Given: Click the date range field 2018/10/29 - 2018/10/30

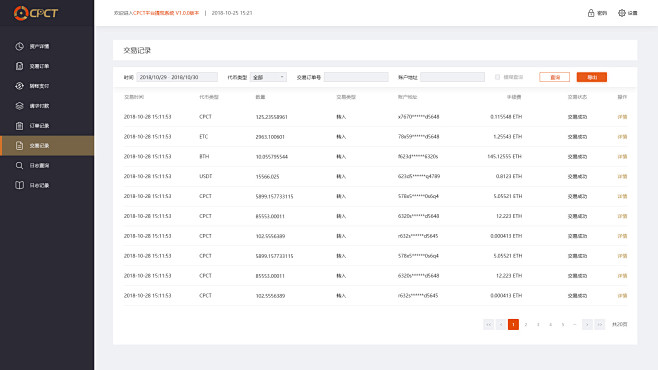Looking at the screenshot, I should pyautogui.click(x=177, y=77).
